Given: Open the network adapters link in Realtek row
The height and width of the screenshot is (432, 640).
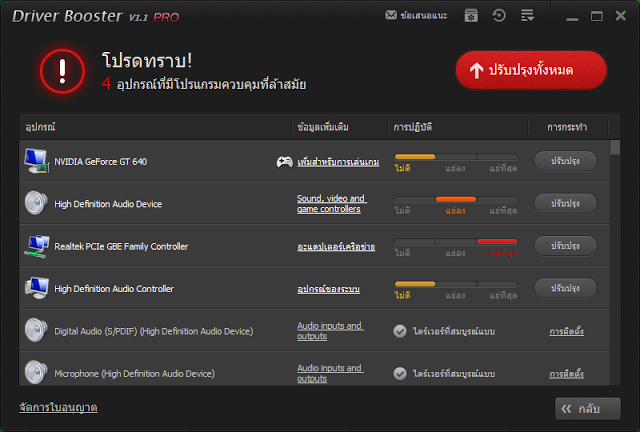Looking at the screenshot, I should click(x=336, y=247).
